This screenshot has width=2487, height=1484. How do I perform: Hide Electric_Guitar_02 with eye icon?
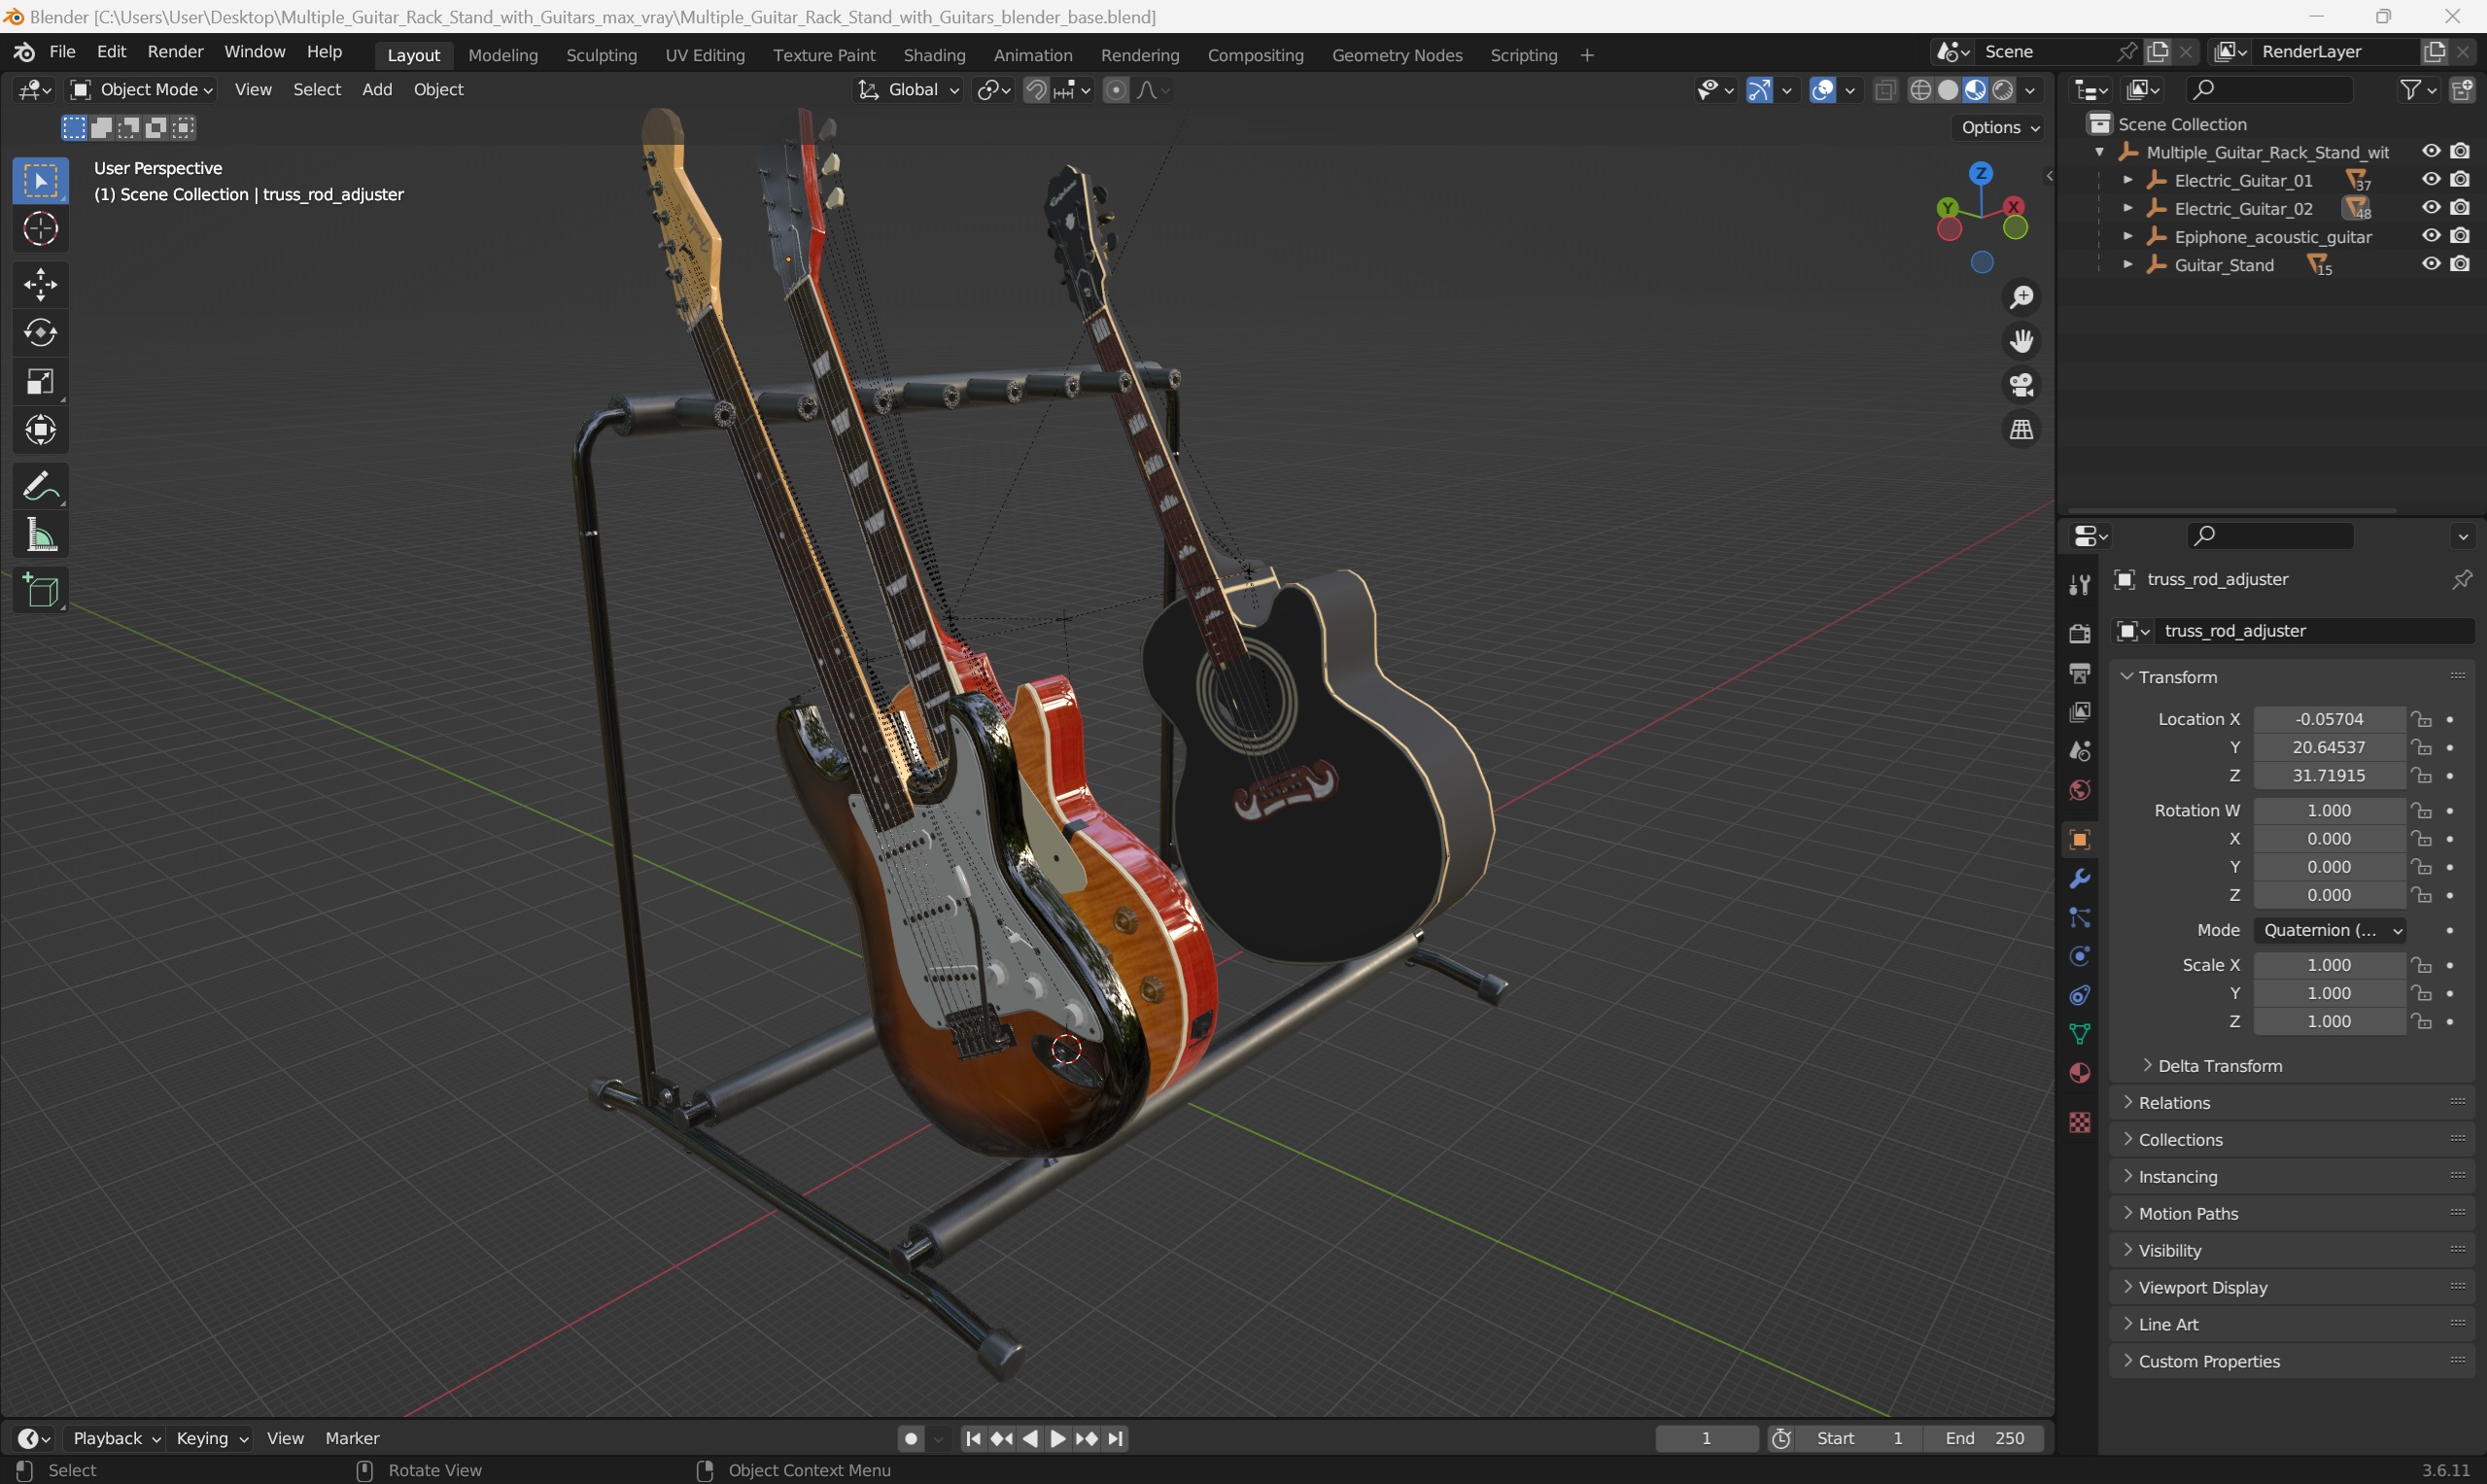(2430, 208)
